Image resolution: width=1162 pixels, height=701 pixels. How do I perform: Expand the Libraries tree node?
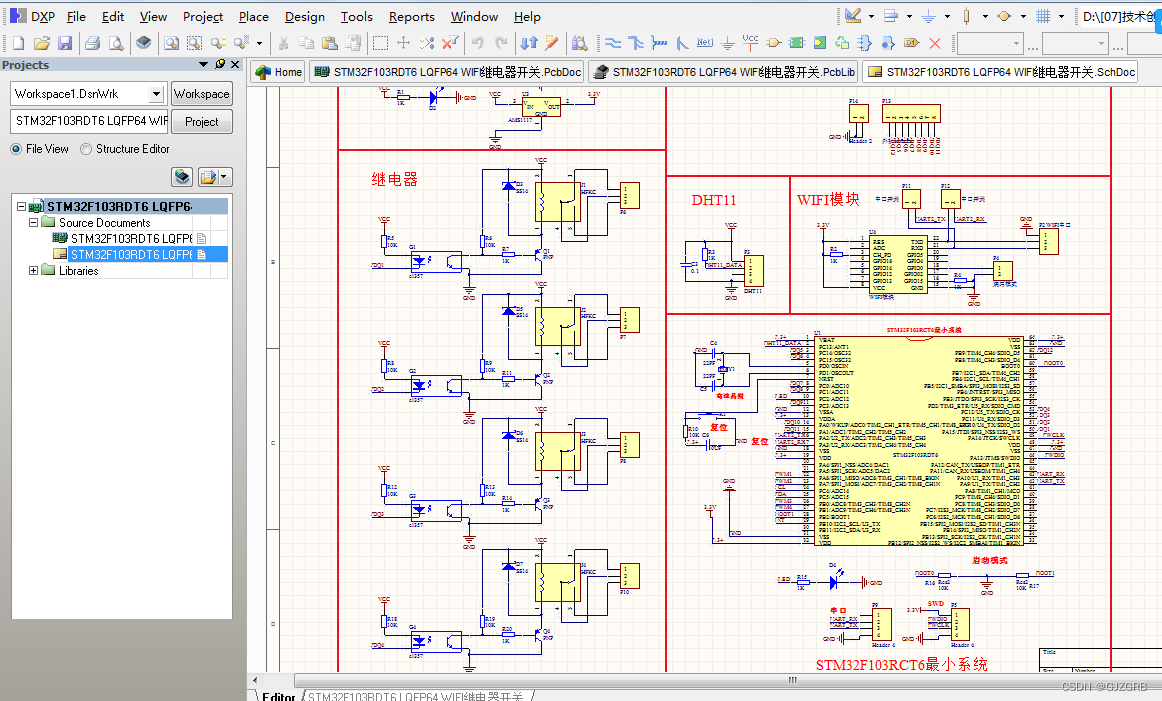click(32, 270)
